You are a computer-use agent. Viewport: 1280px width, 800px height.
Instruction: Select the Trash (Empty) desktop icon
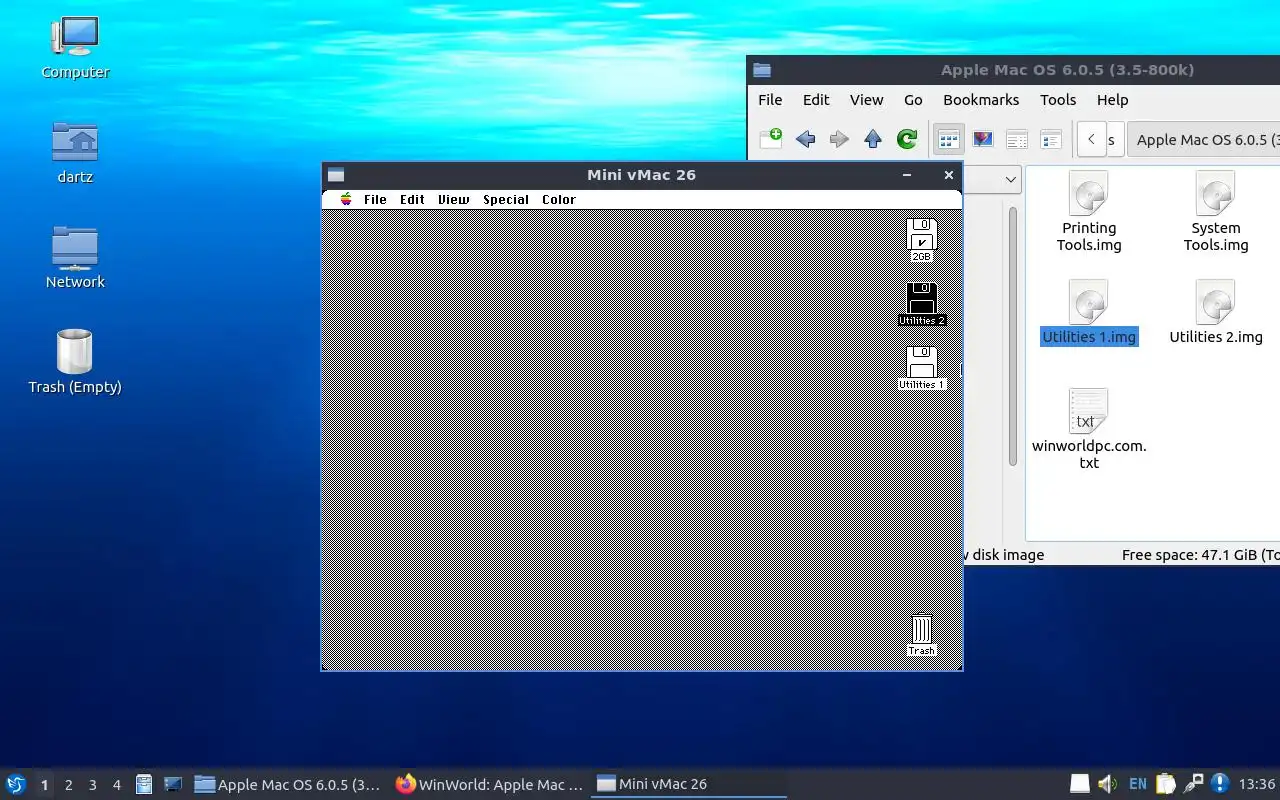point(75,362)
